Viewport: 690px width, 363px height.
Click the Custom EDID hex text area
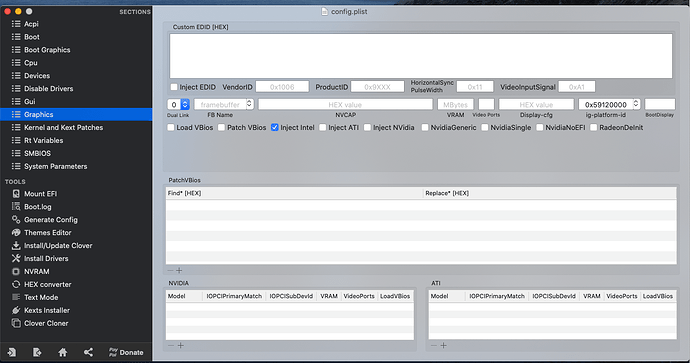coord(421,56)
